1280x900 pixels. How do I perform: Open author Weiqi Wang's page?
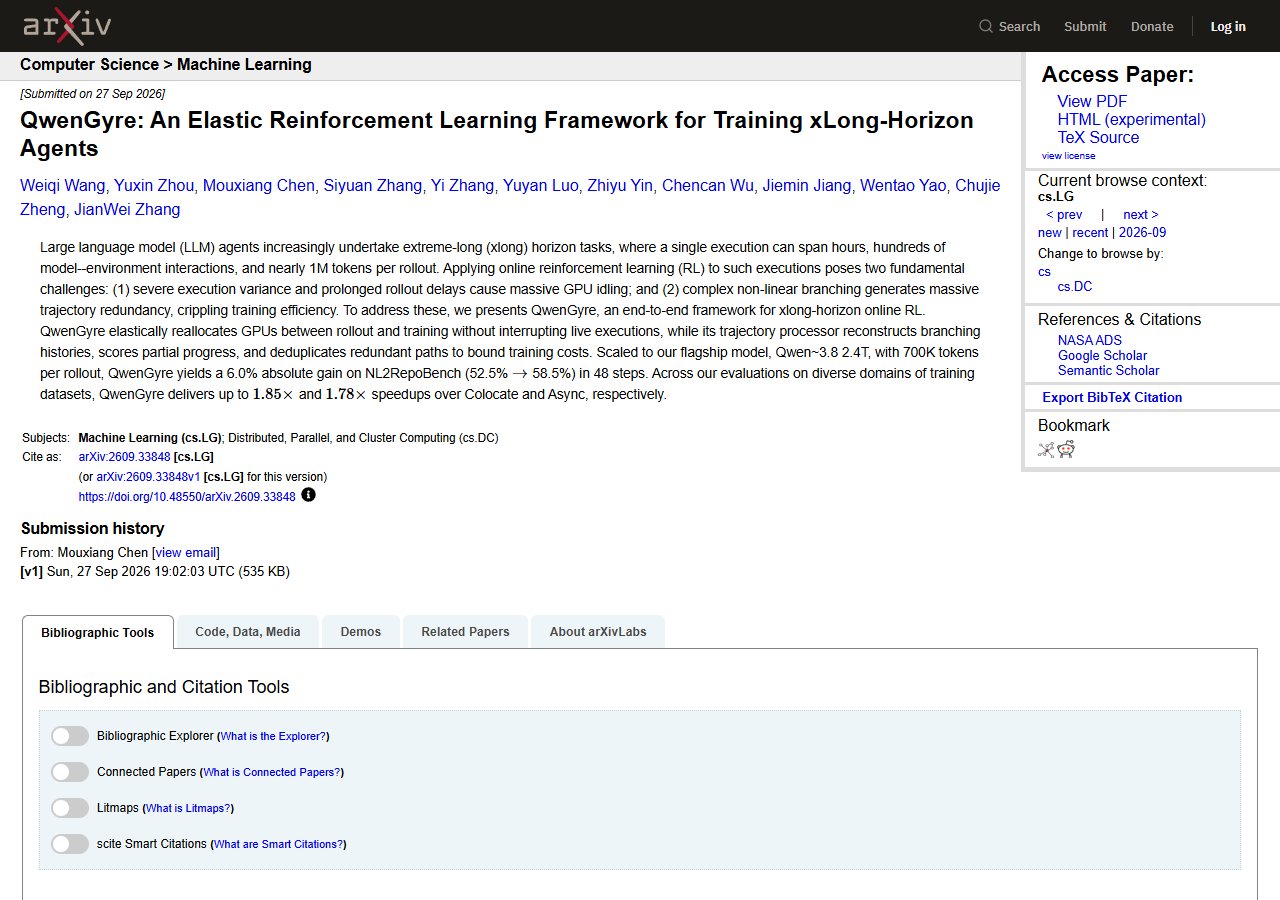[x=63, y=185]
